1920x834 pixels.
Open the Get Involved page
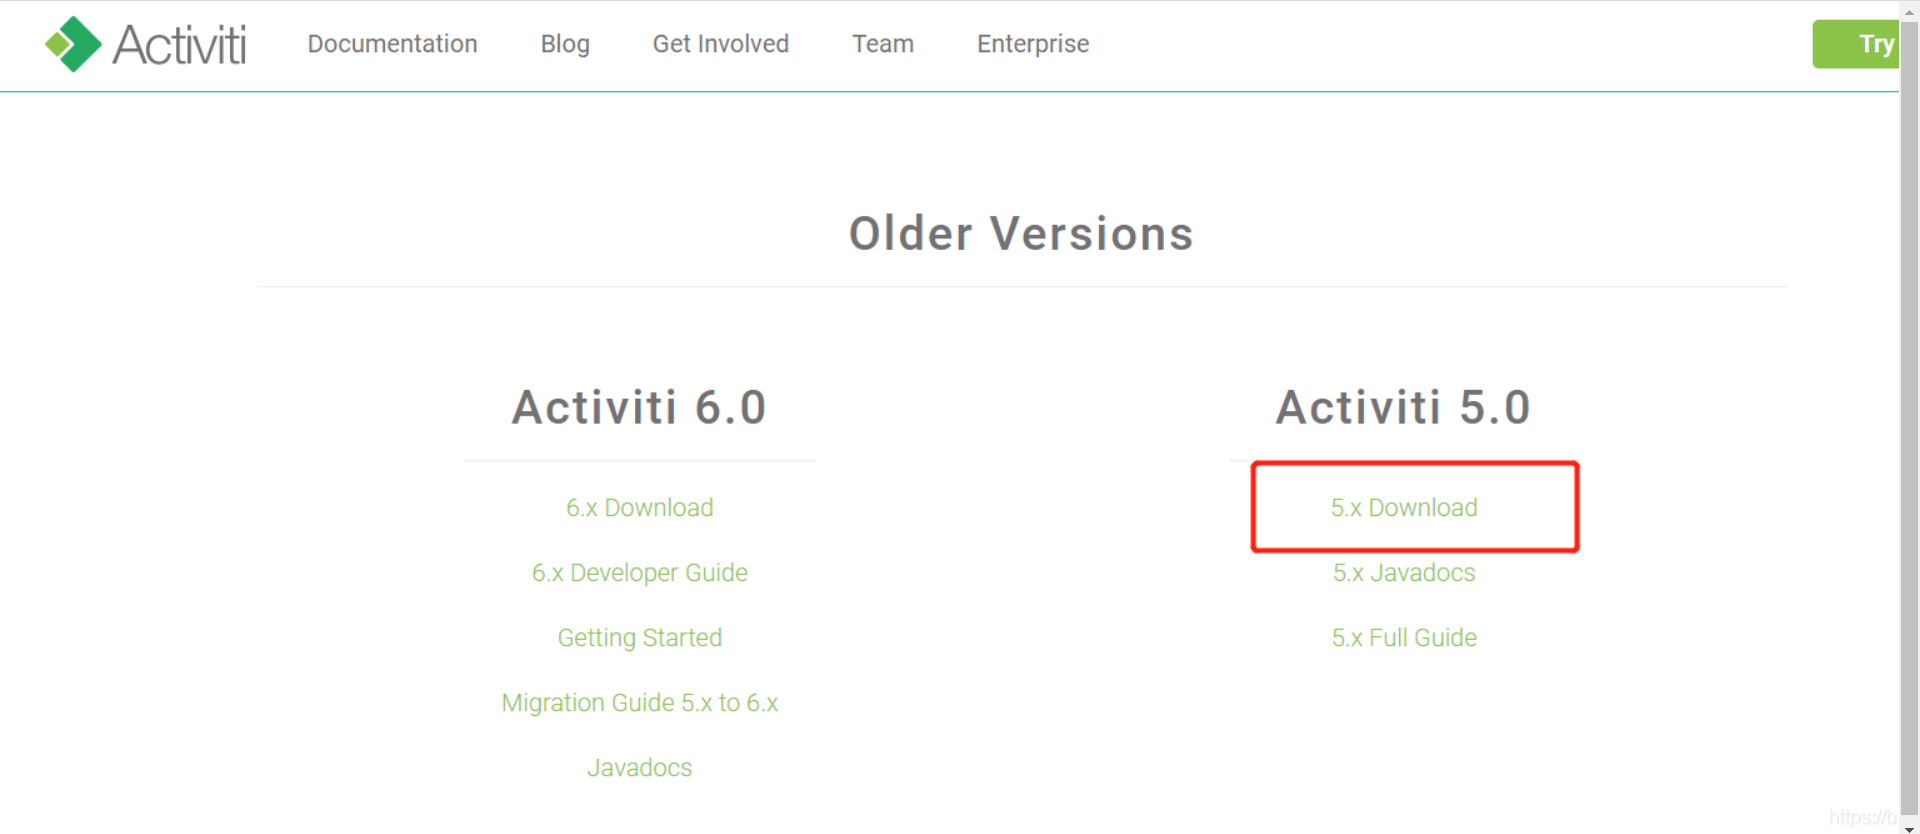(720, 44)
